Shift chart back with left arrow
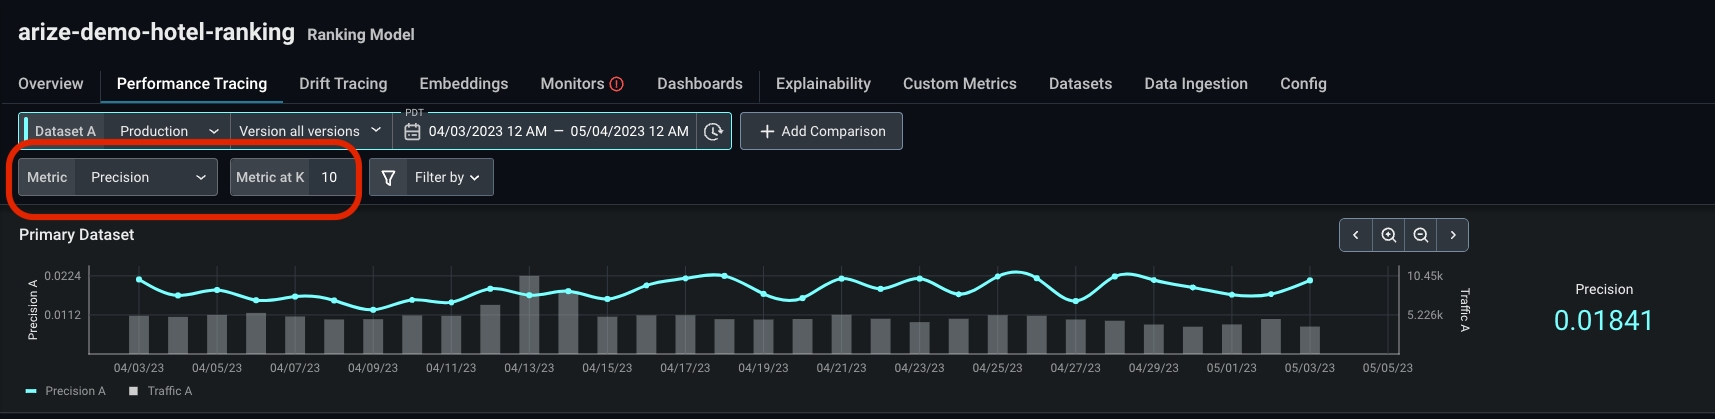Viewport: 1715px width, 419px height. 1356,235
